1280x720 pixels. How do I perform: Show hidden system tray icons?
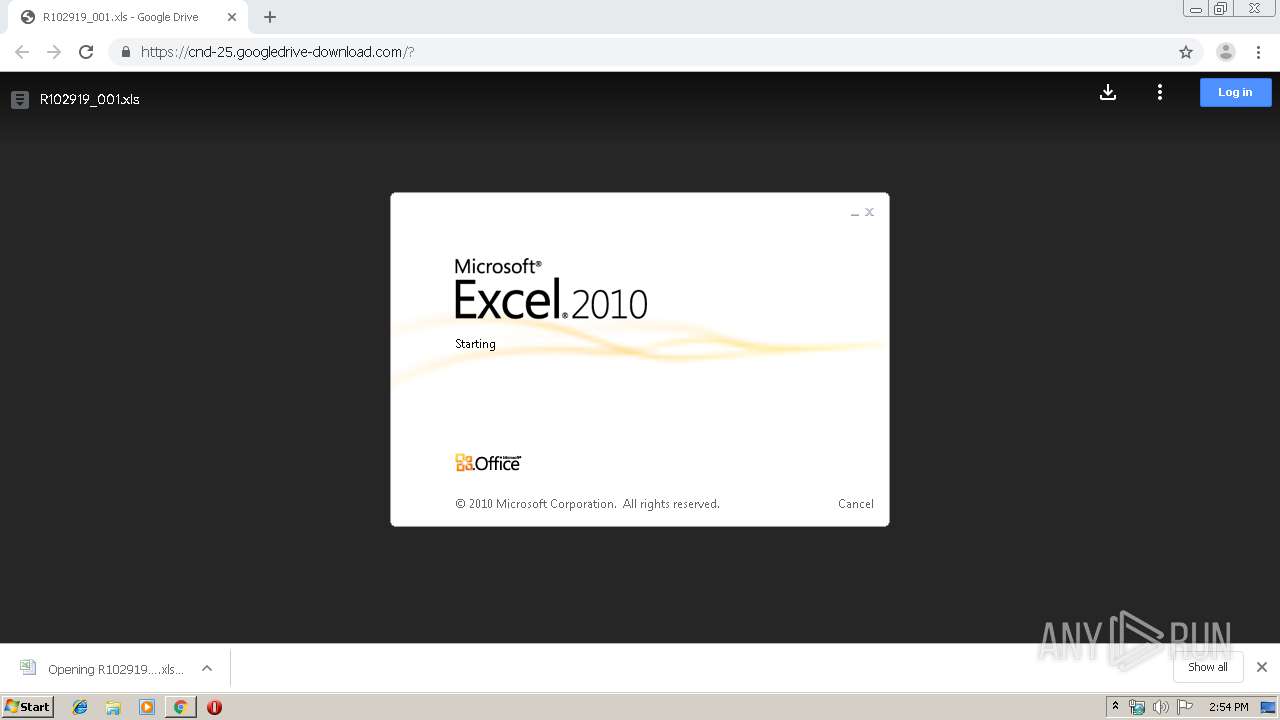pos(1115,707)
